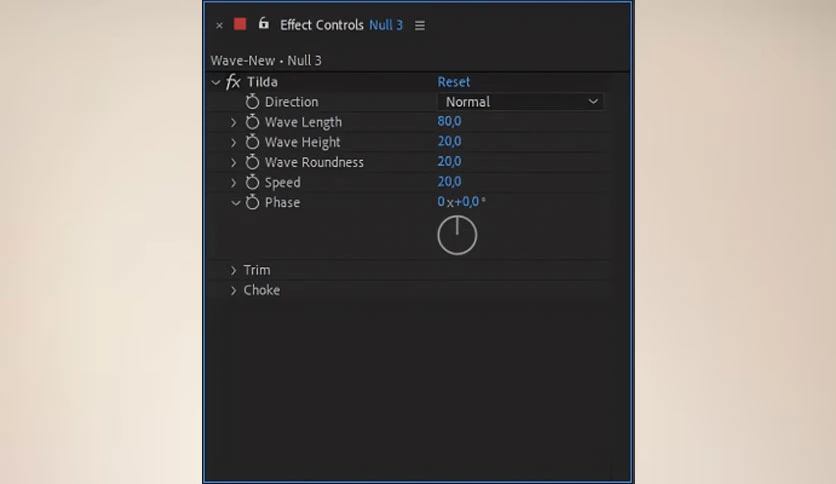This screenshot has width=836, height=484.
Task: Reset the Tilda effect
Action: click(x=454, y=82)
